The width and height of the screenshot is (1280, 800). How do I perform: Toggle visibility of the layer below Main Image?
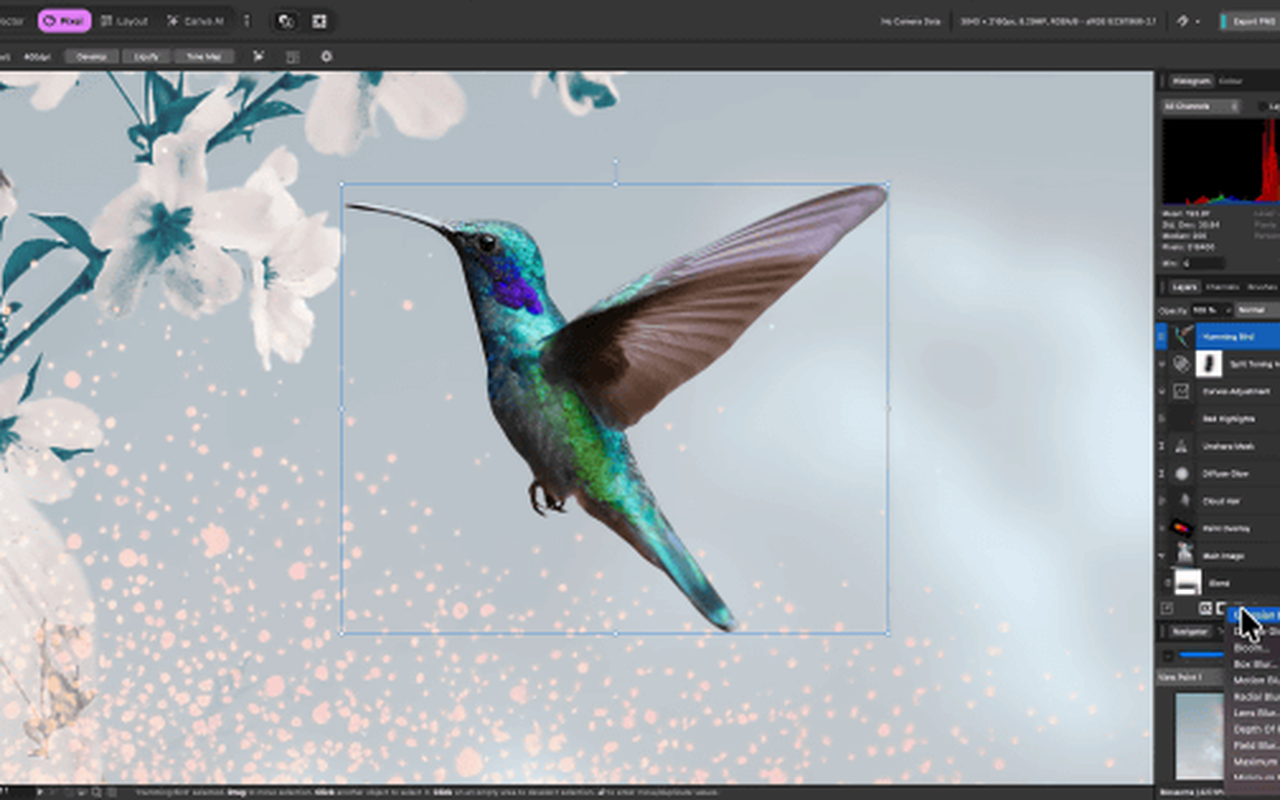click(1167, 582)
